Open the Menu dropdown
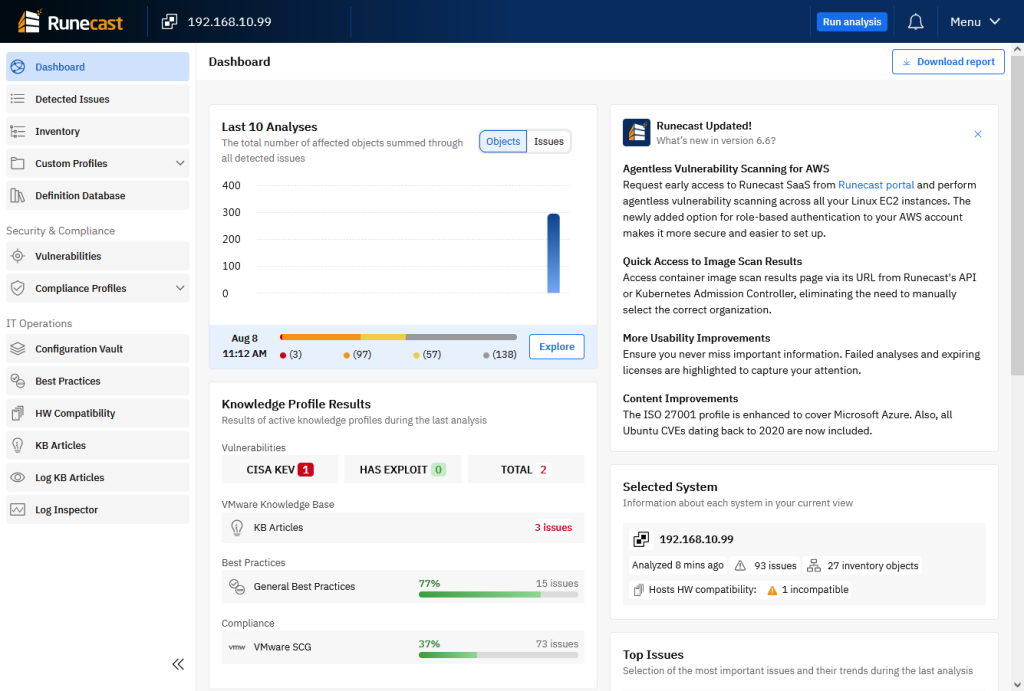 [975, 22]
